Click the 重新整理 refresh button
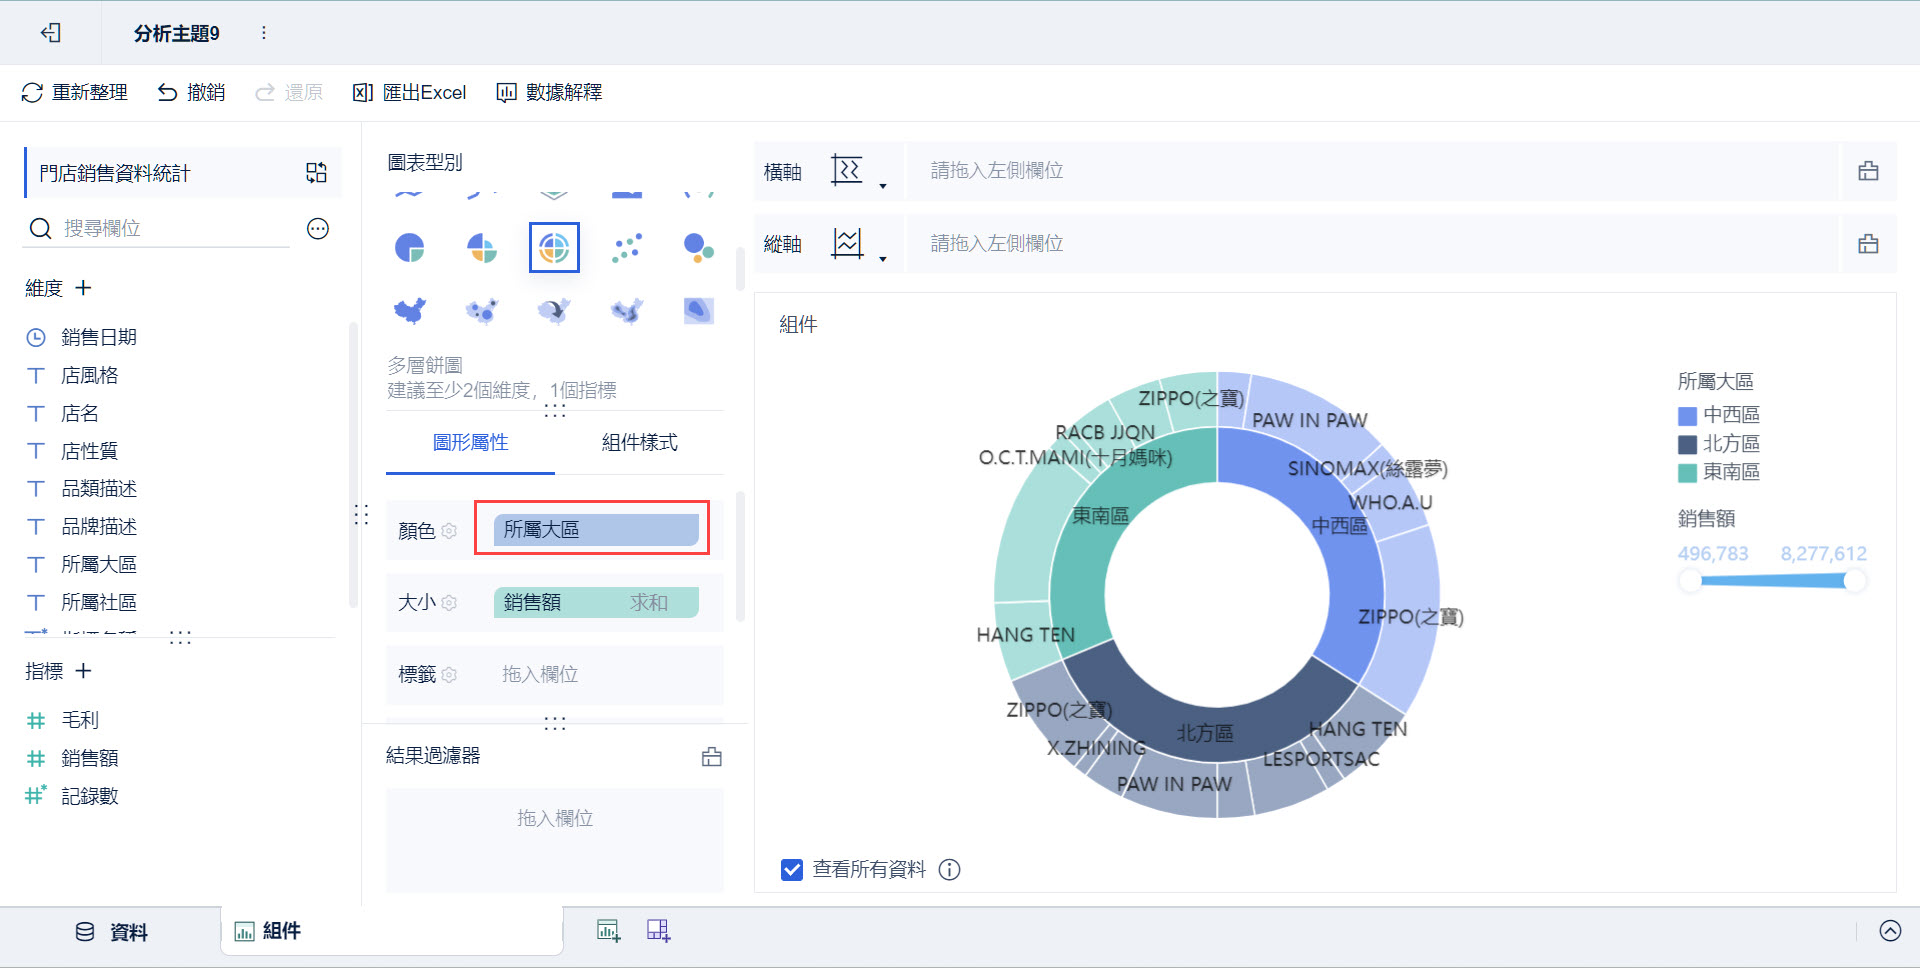Viewport: 1920px width, 968px height. pos(75,93)
